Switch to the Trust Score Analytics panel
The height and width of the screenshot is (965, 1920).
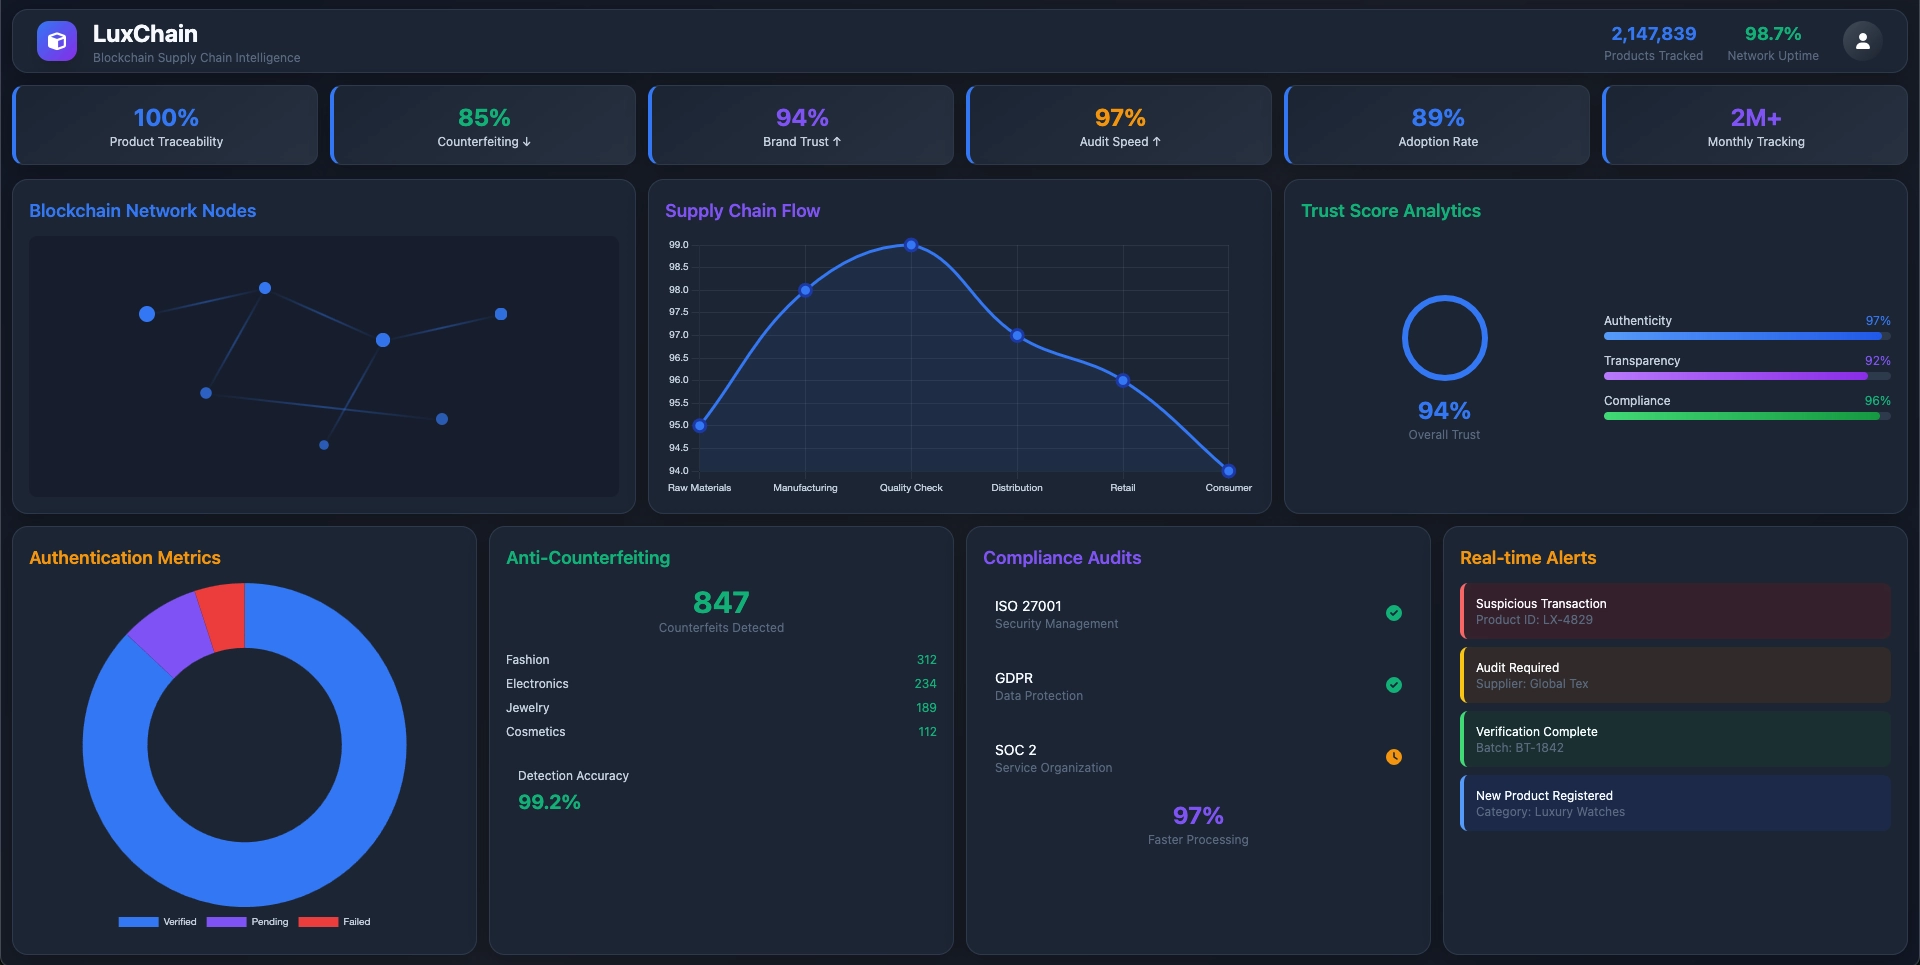(1391, 211)
